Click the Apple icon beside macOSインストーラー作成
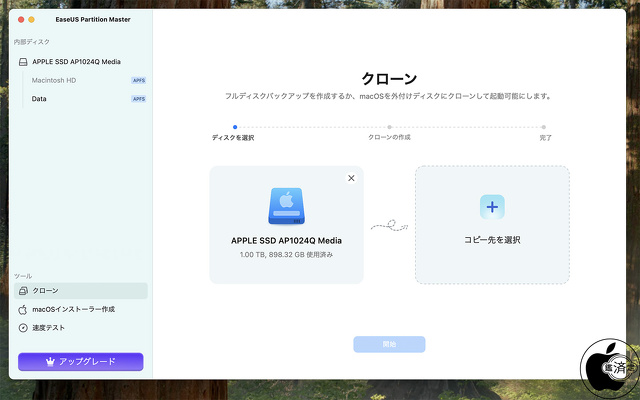 point(23,309)
